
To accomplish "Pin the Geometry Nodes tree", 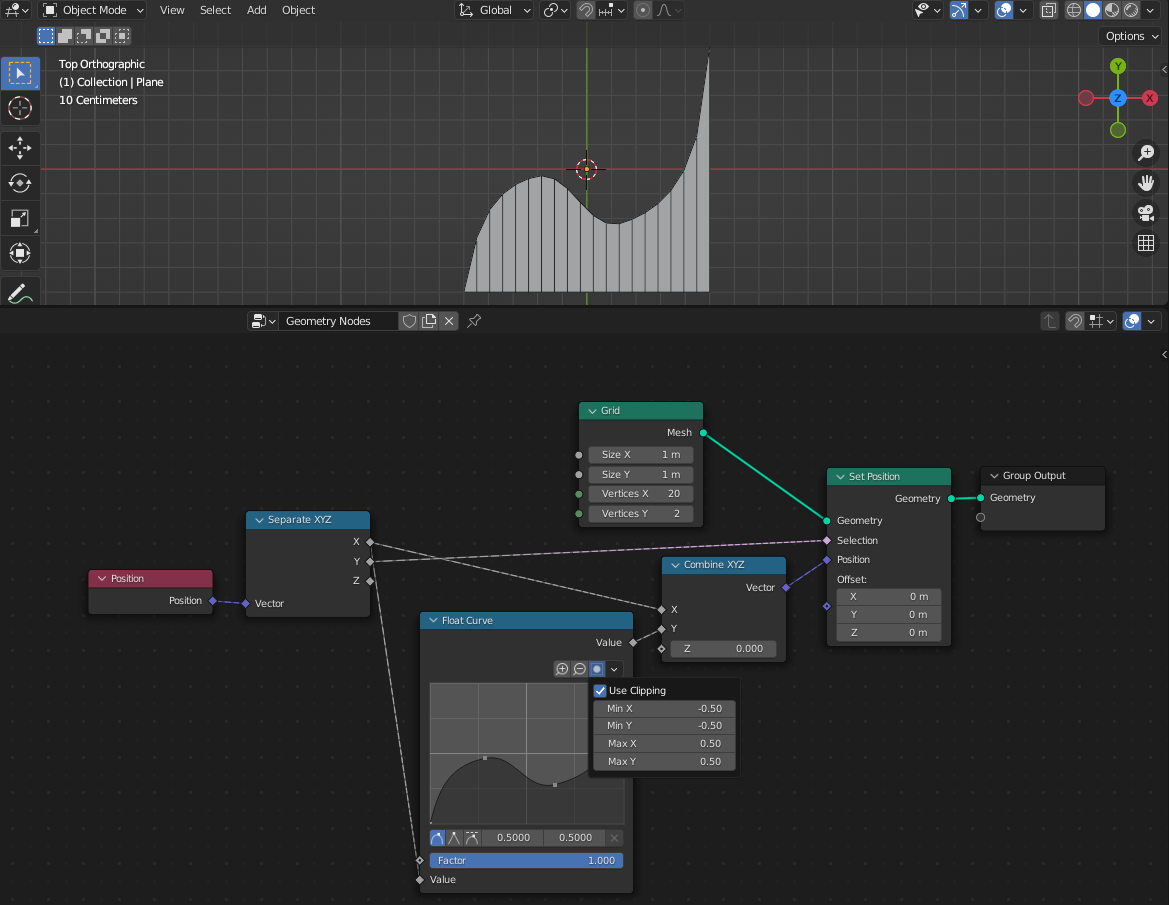I will 475,321.
